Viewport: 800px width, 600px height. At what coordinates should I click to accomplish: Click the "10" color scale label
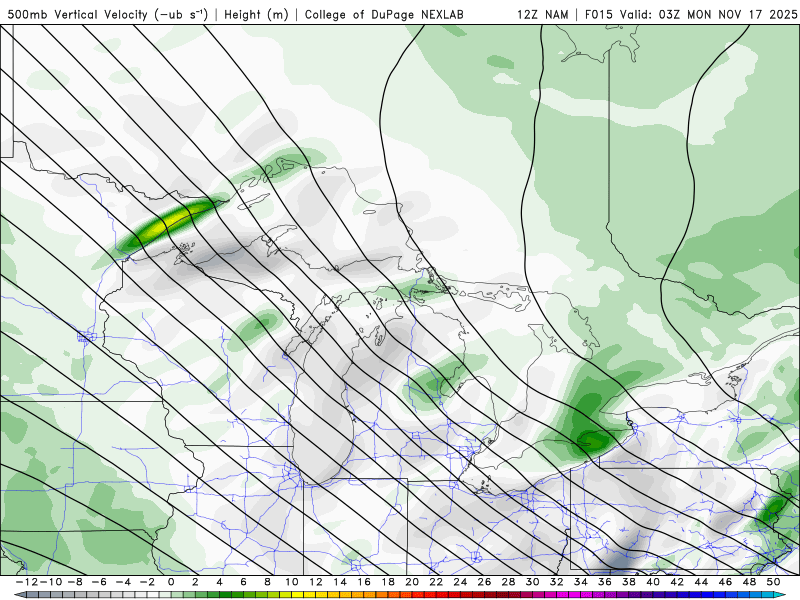click(291, 582)
